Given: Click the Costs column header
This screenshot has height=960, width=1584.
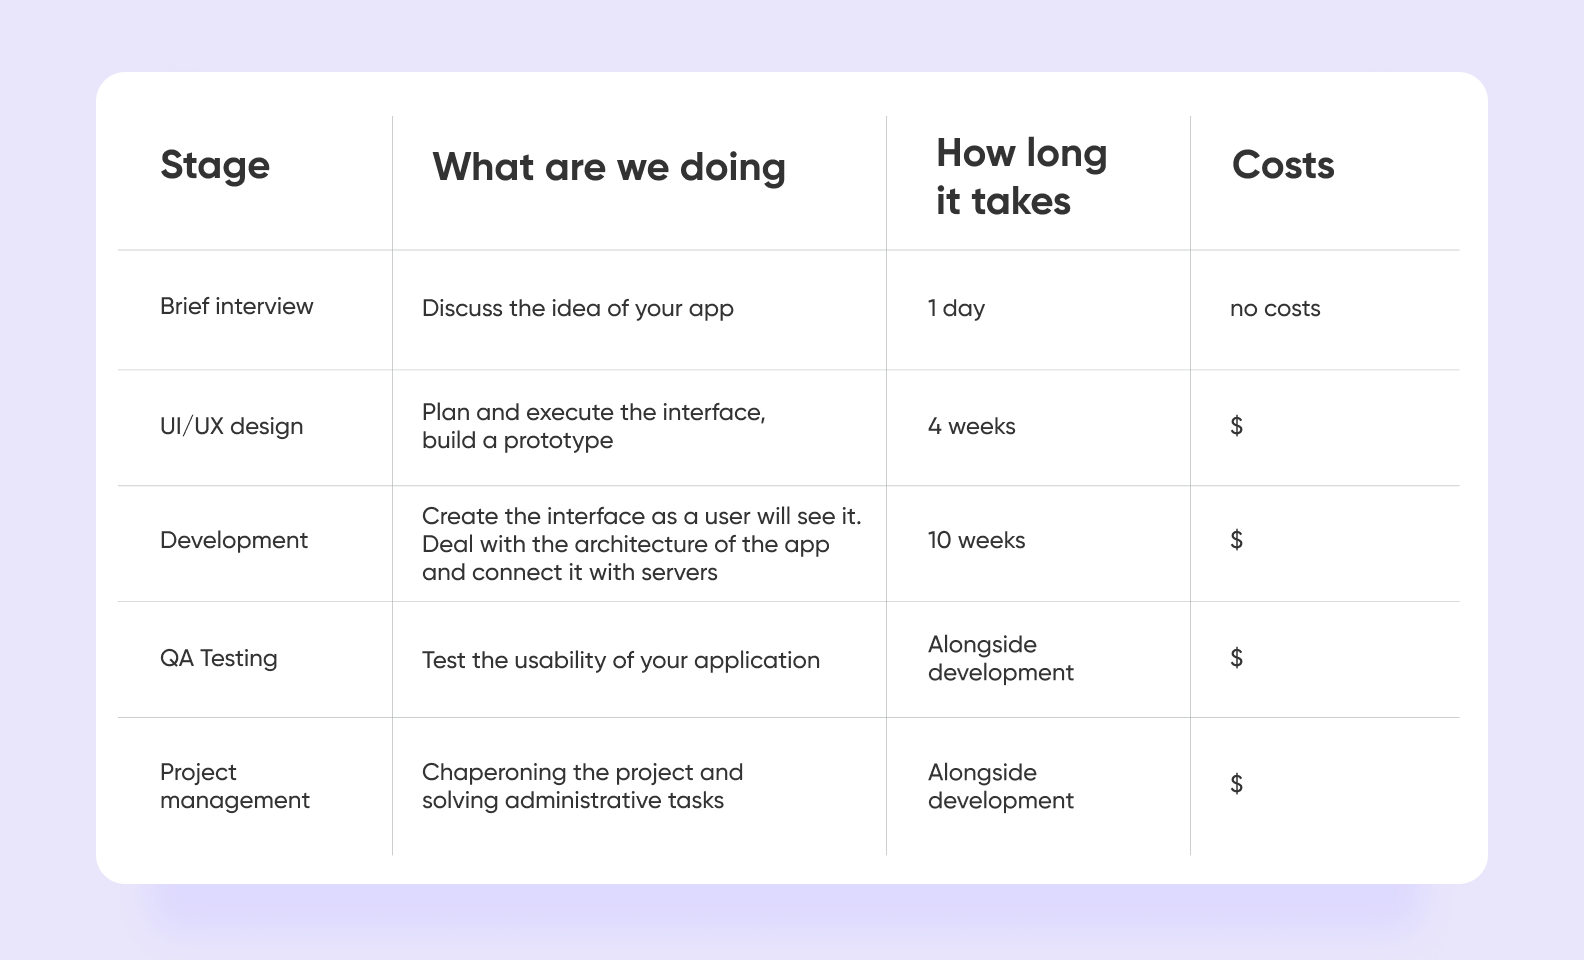Looking at the screenshot, I should pyautogui.click(x=1283, y=165).
